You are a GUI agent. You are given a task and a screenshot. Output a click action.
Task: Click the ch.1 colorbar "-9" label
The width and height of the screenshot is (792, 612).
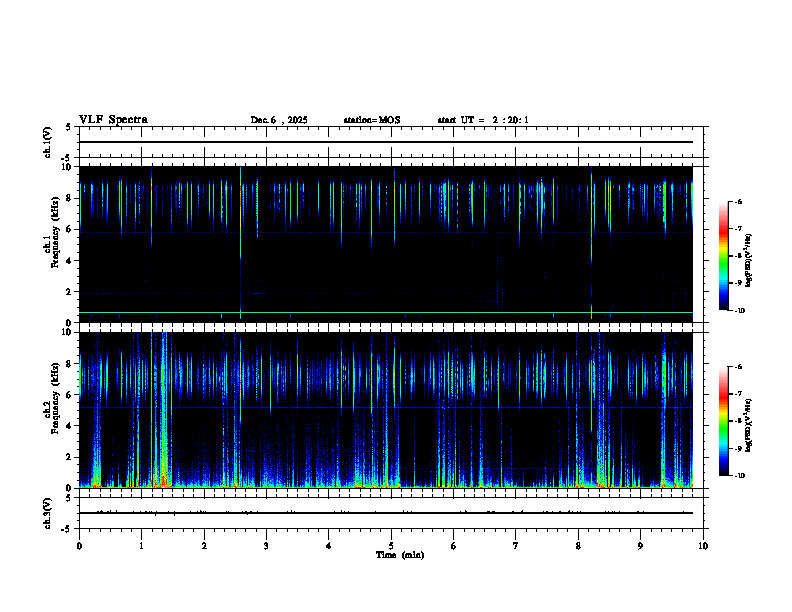(738, 283)
